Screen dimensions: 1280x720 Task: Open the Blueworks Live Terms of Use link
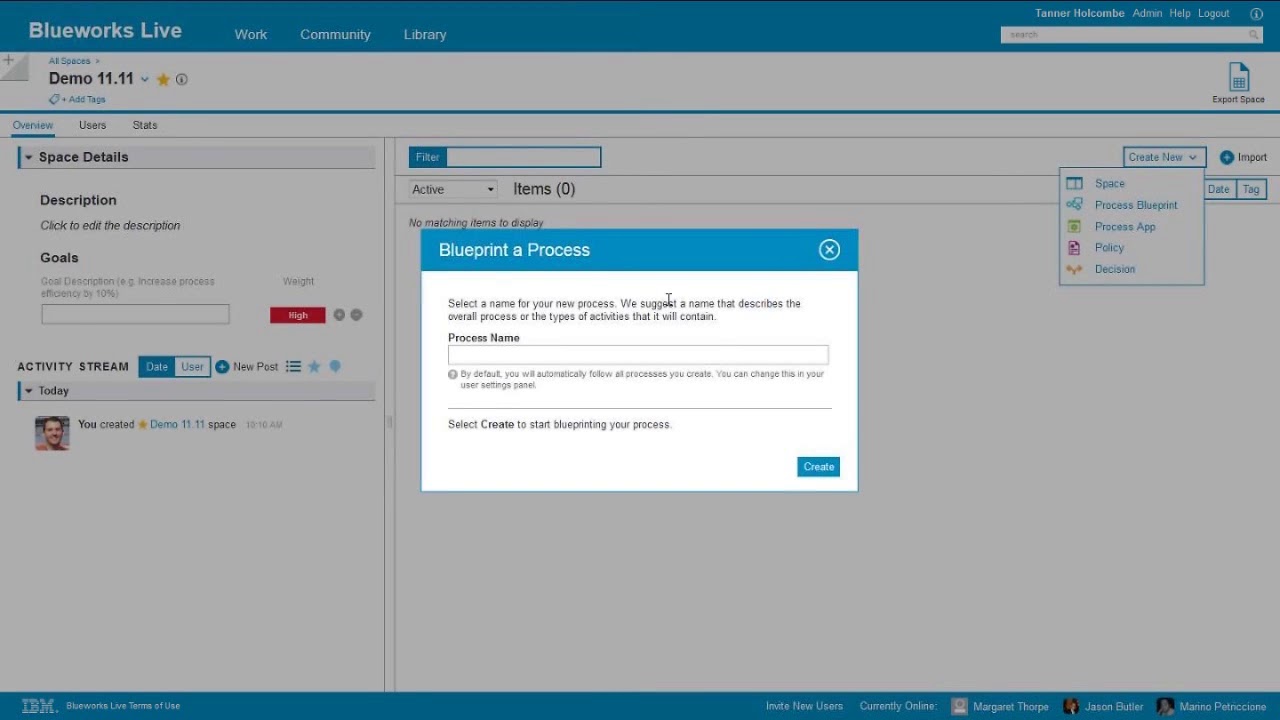point(123,706)
